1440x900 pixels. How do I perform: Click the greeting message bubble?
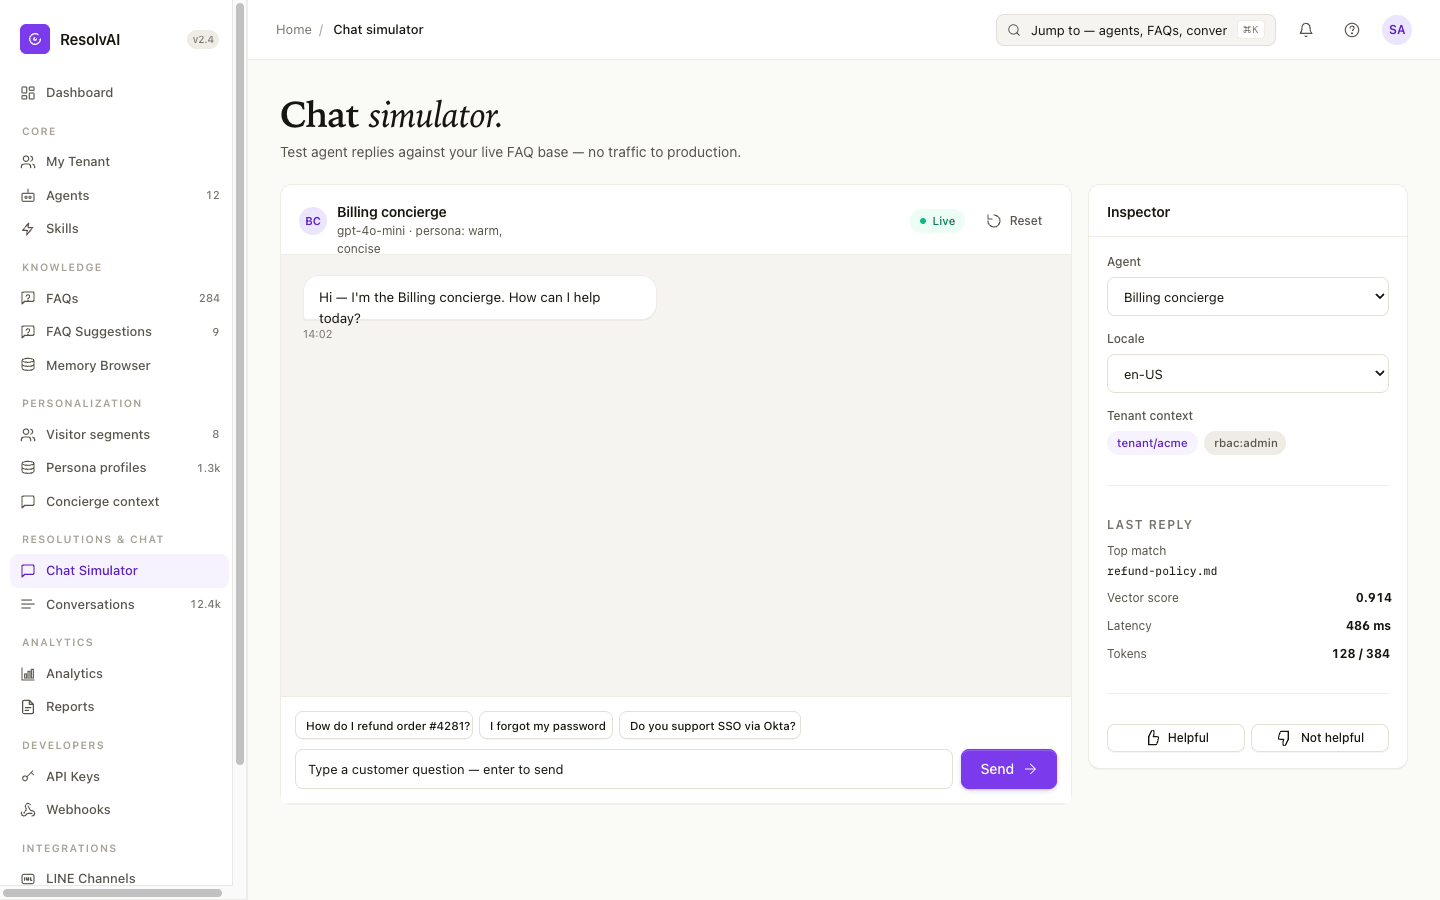tap(480, 298)
